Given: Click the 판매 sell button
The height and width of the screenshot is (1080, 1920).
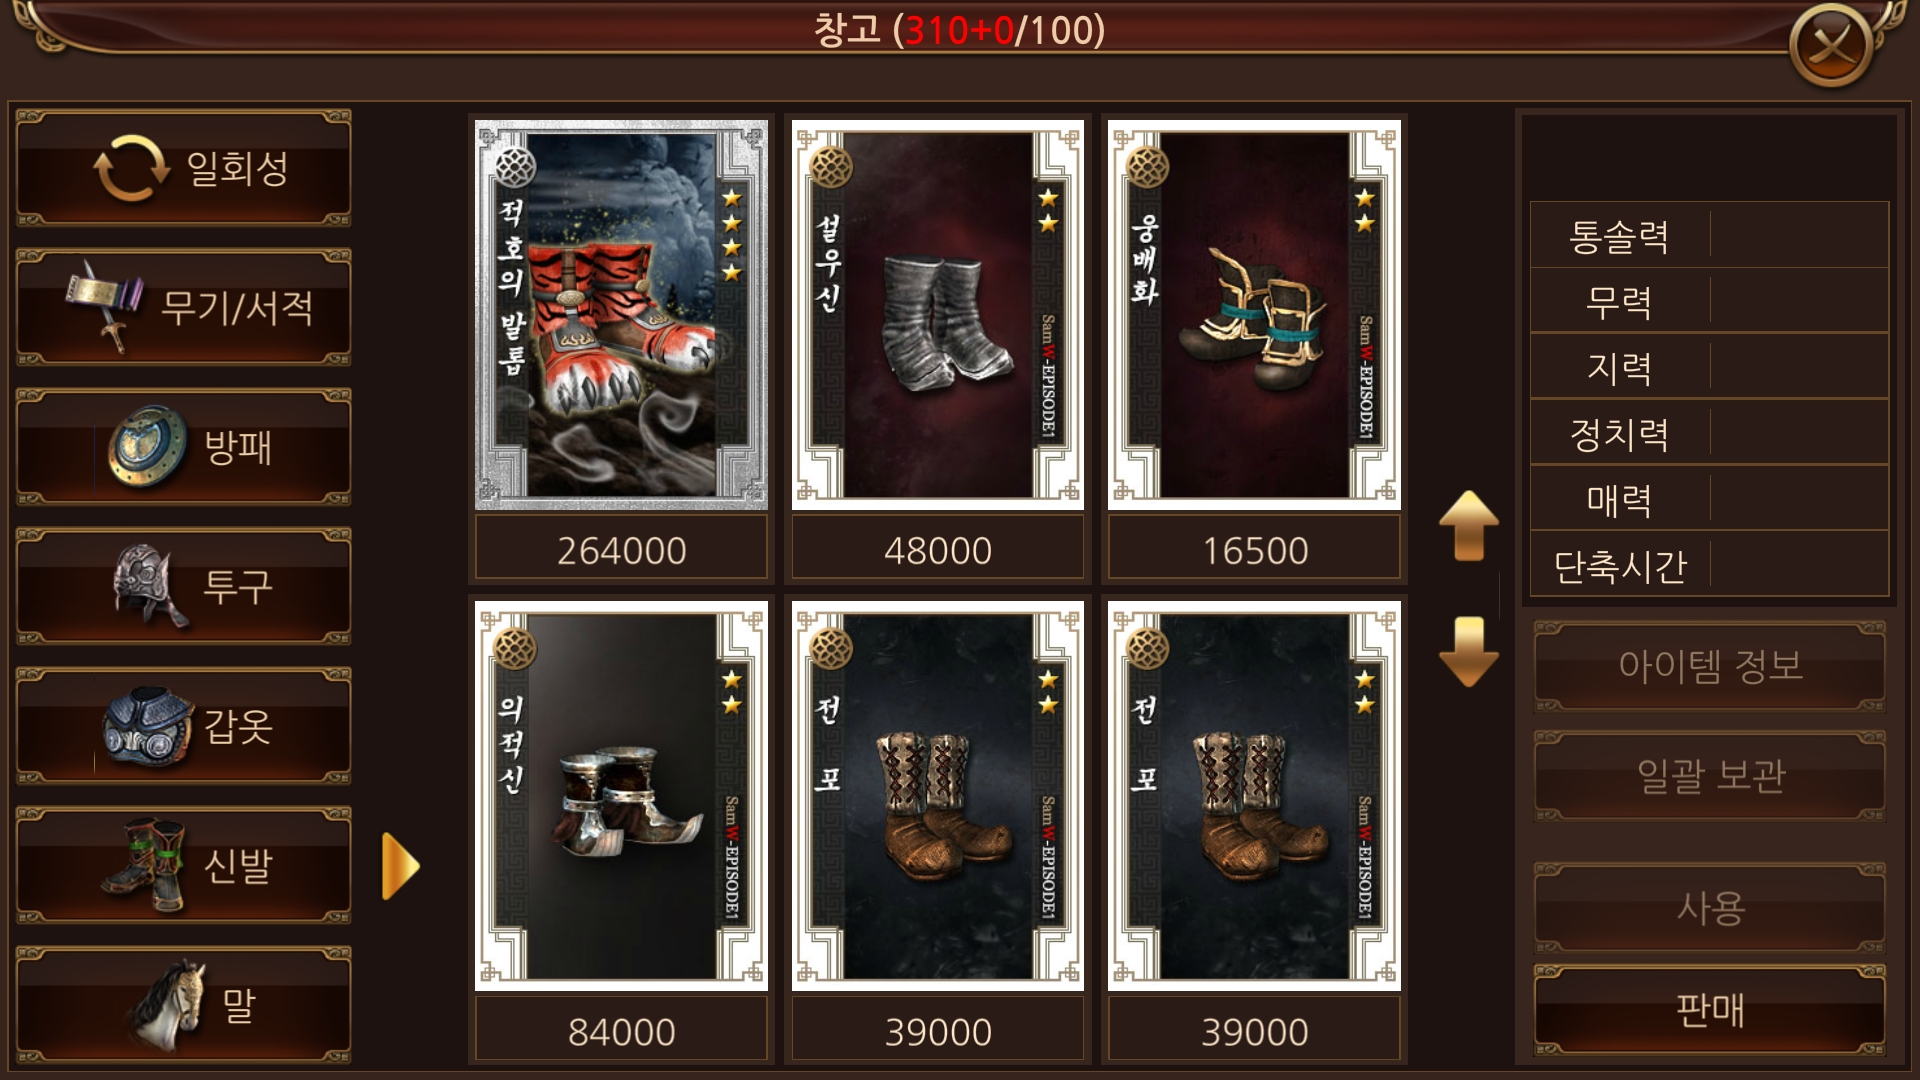Looking at the screenshot, I should coord(1710,1010).
